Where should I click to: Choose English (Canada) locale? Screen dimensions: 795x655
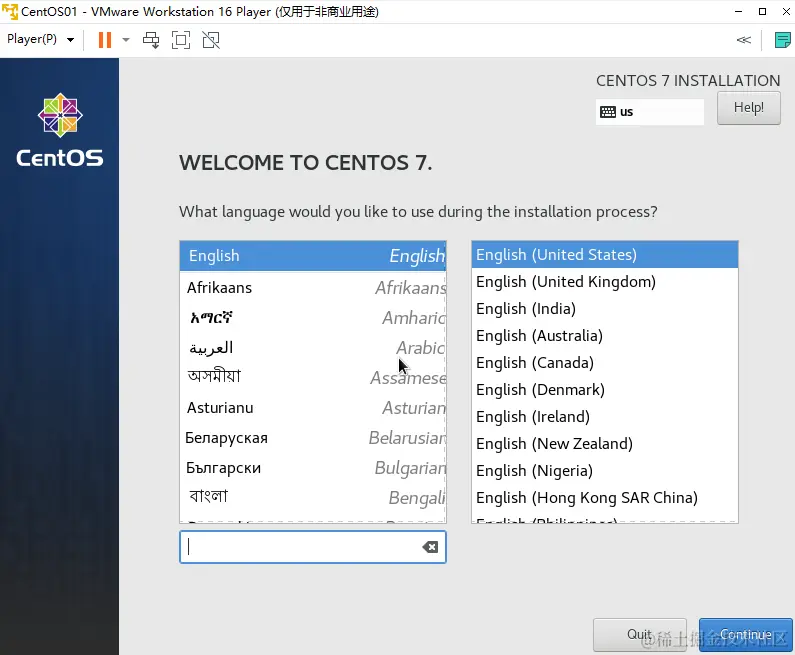pyautogui.click(x=604, y=363)
